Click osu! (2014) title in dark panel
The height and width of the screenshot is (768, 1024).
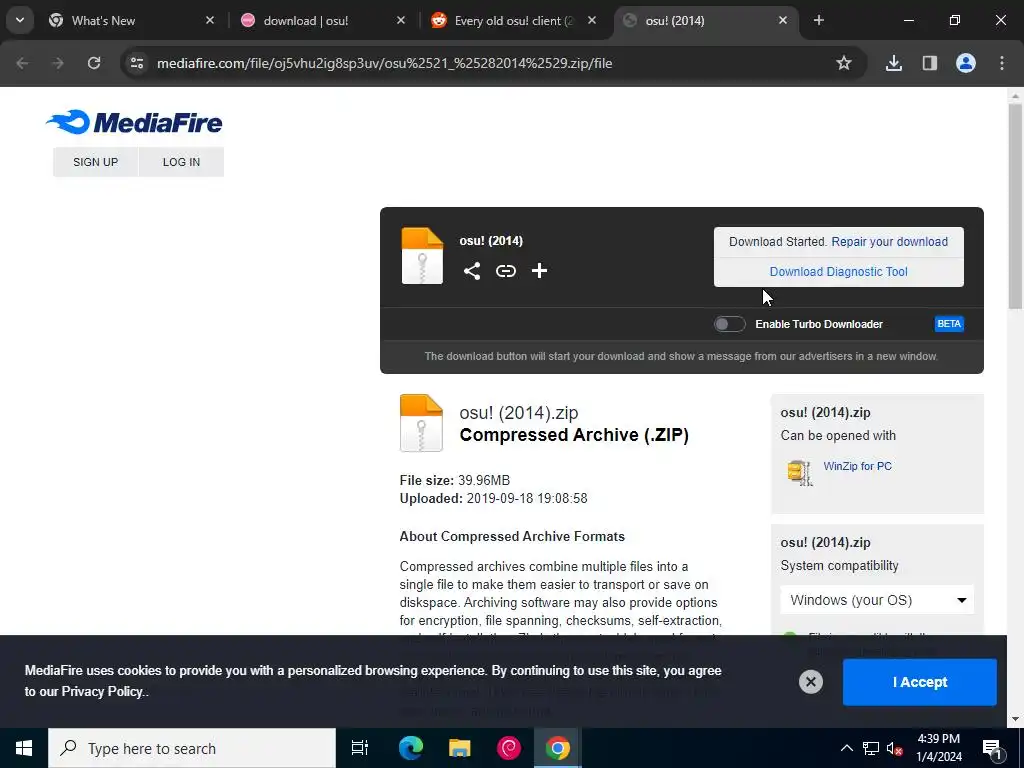(x=491, y=241)
